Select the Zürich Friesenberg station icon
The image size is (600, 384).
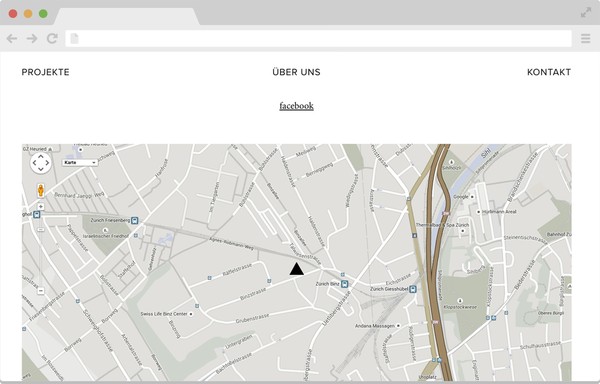(134, 220)
